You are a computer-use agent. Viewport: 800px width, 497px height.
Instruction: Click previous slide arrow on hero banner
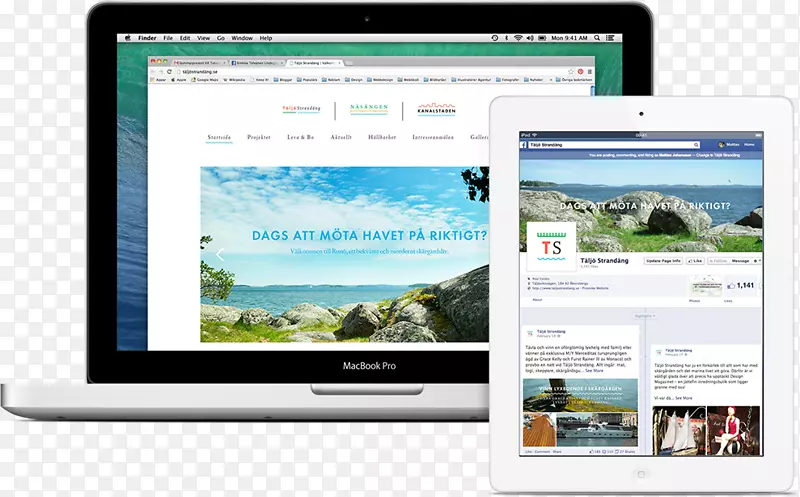pos(220,254)
